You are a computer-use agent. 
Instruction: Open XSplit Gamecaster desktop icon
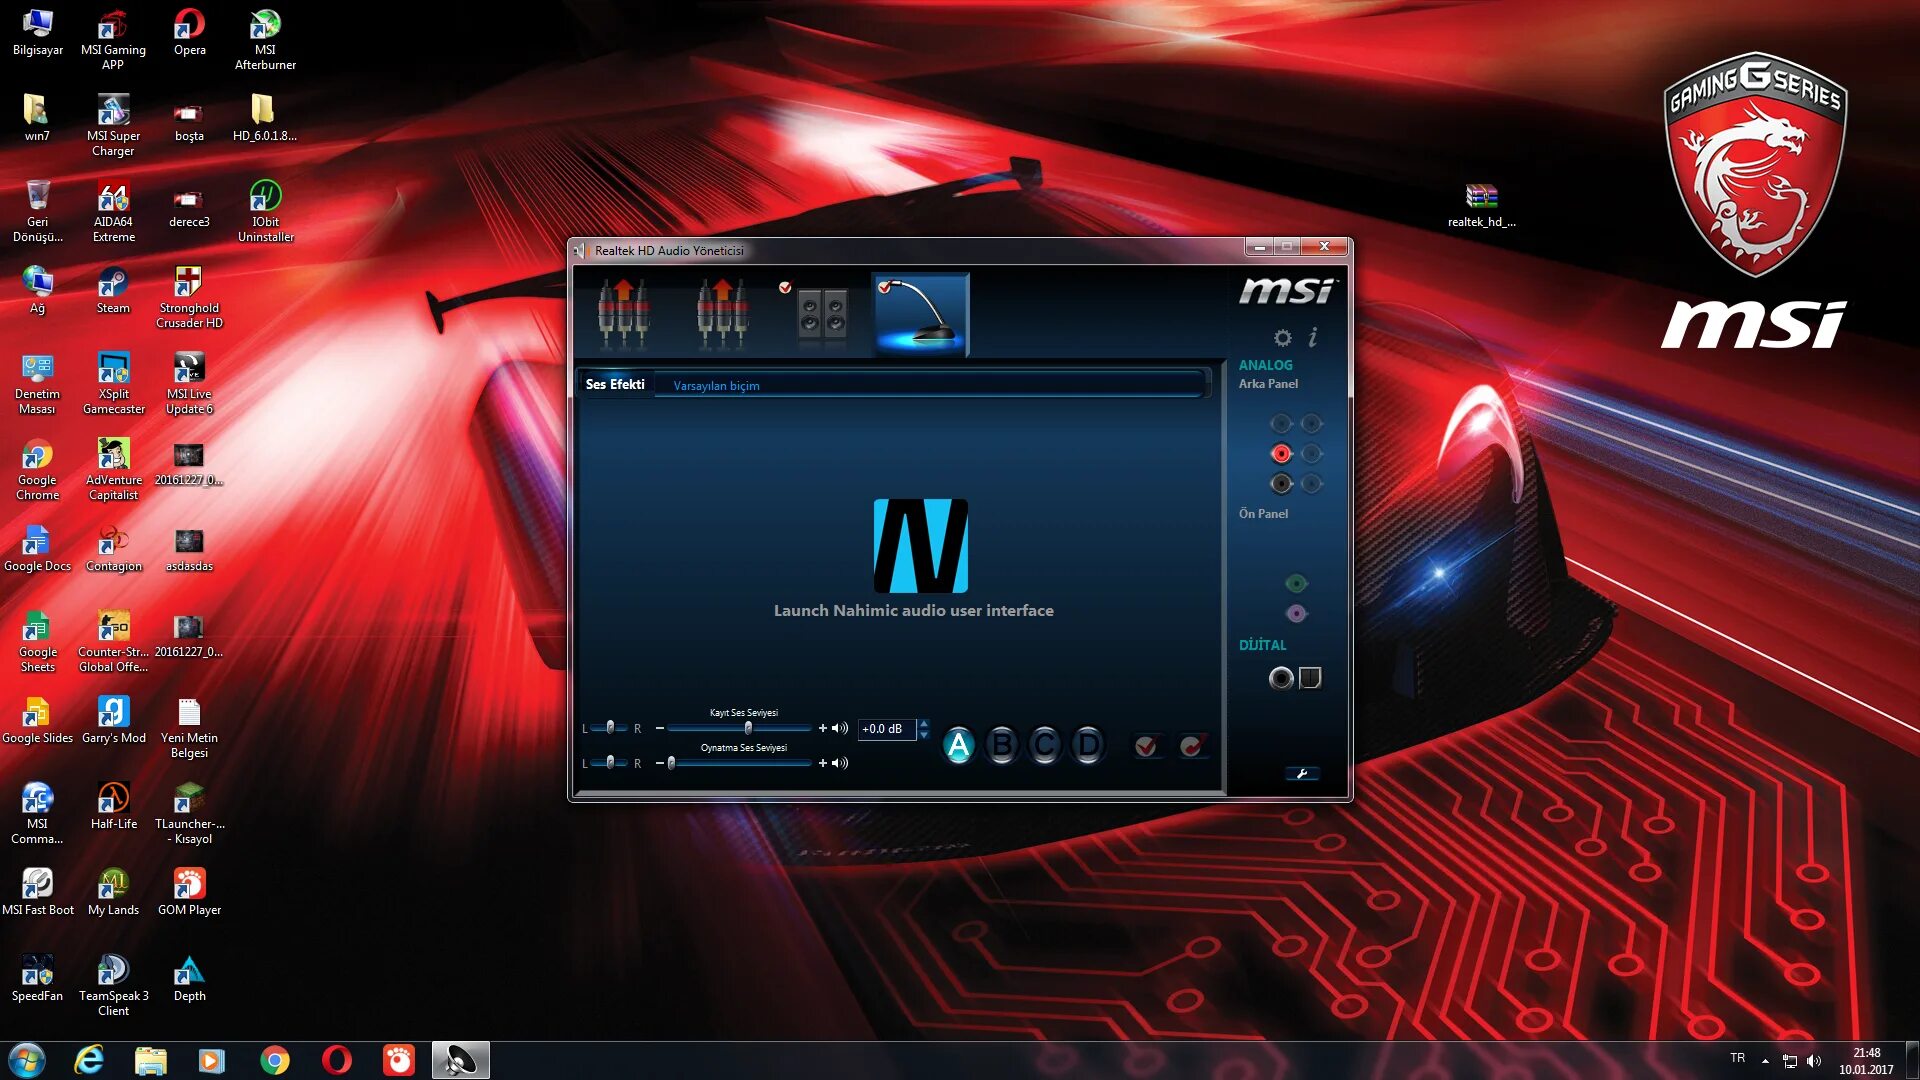(x=113, y=384)
